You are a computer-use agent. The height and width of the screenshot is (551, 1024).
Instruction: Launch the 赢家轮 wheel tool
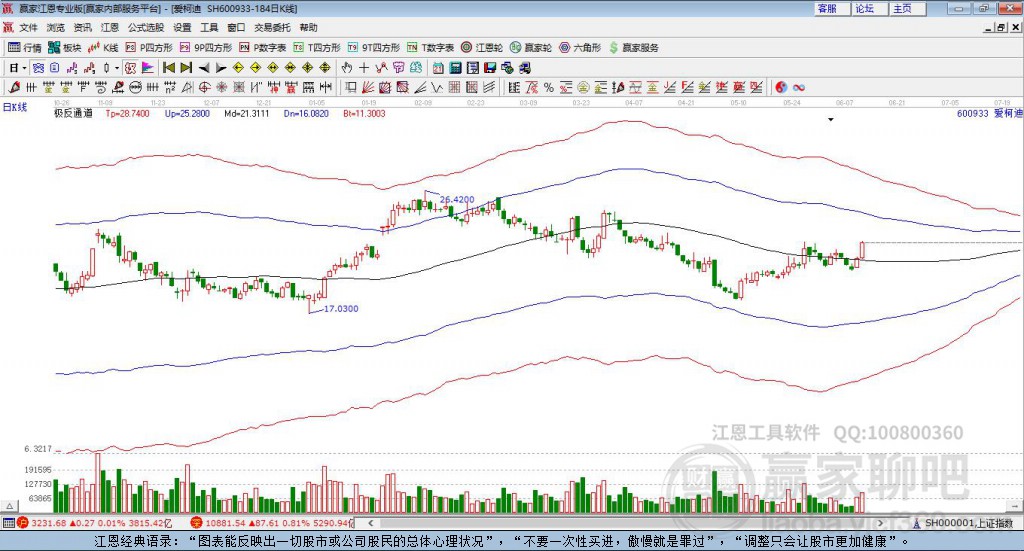tap(531, 48)
